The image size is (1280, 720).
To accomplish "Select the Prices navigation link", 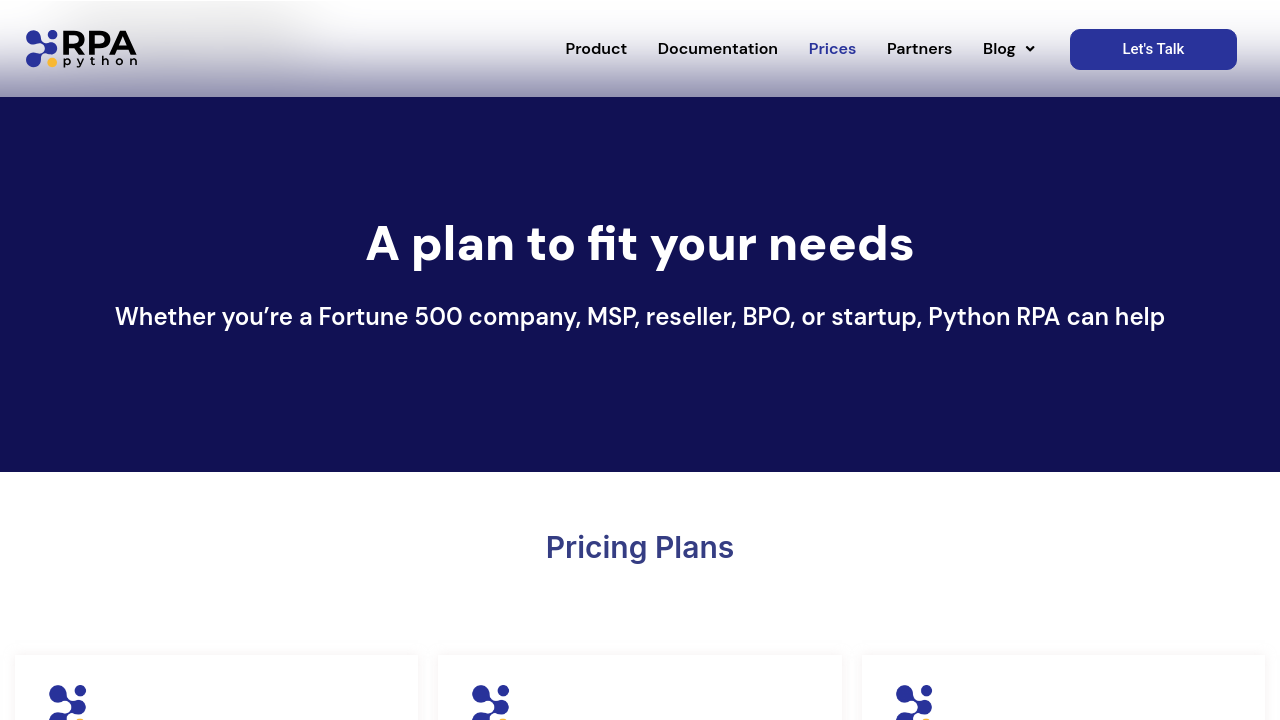I will point(832,49).
